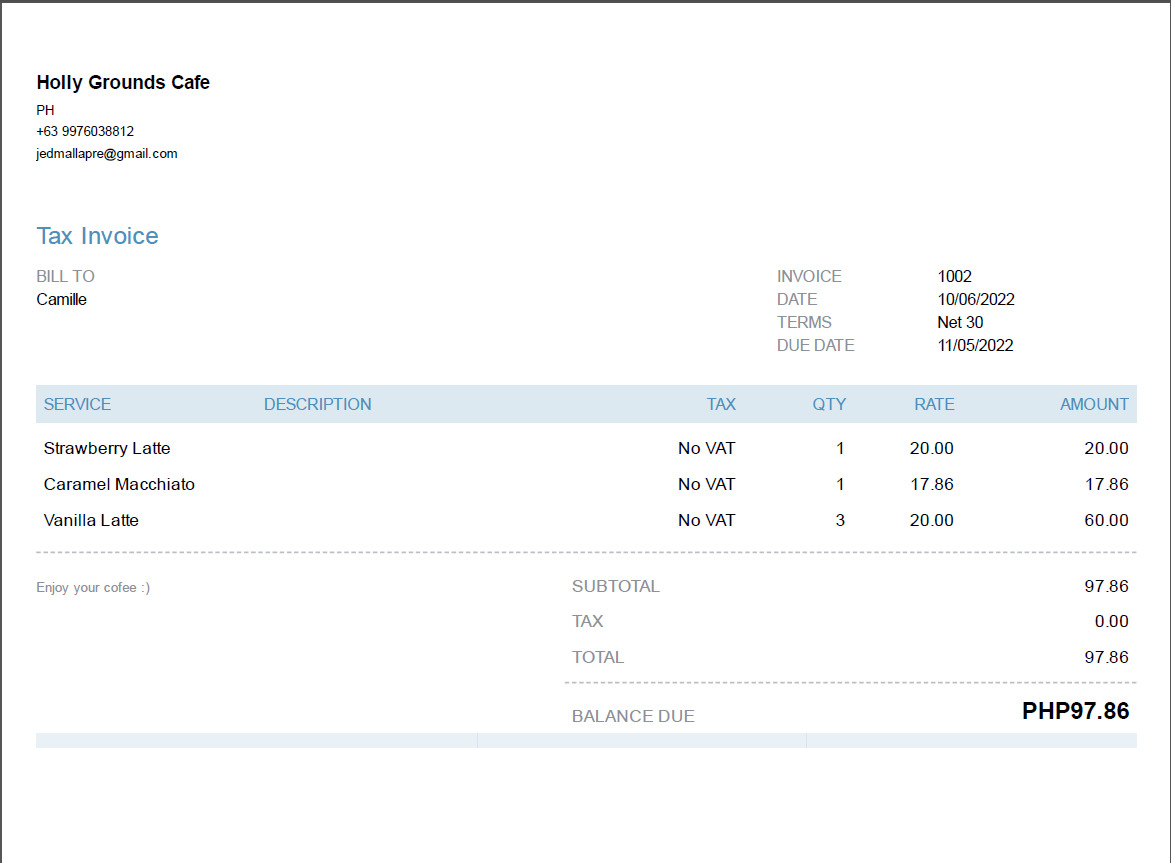Click the DATE label
This screenshot has height=863, width=1171.
(x=797, y=299)
